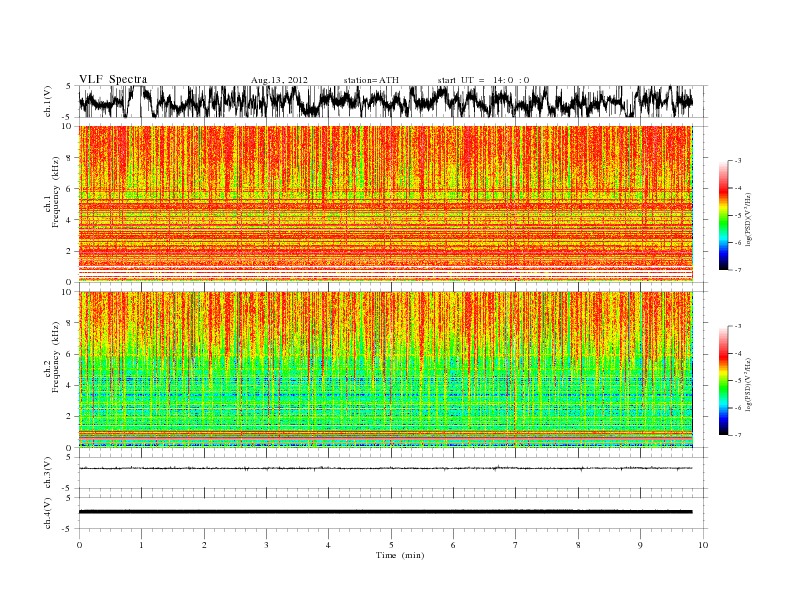Click the "VLF Spectra" plot title
The image size is (792, 612).
tap(113, 79)
